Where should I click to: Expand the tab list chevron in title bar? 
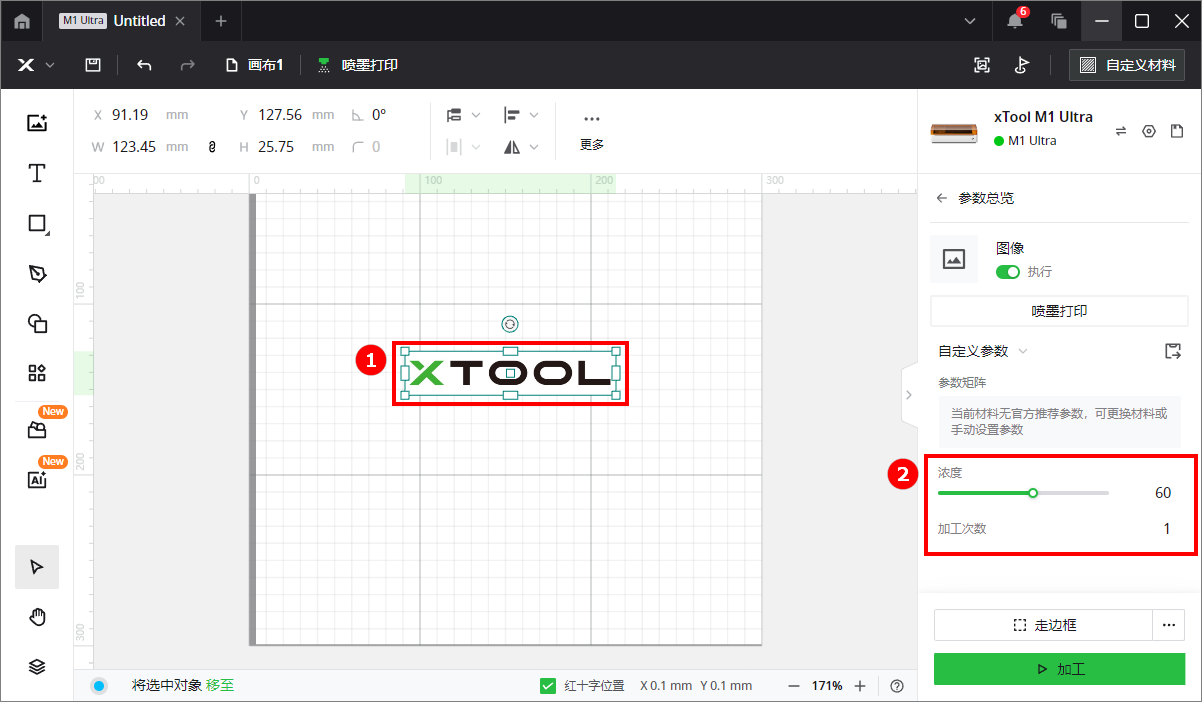(969, 21)
